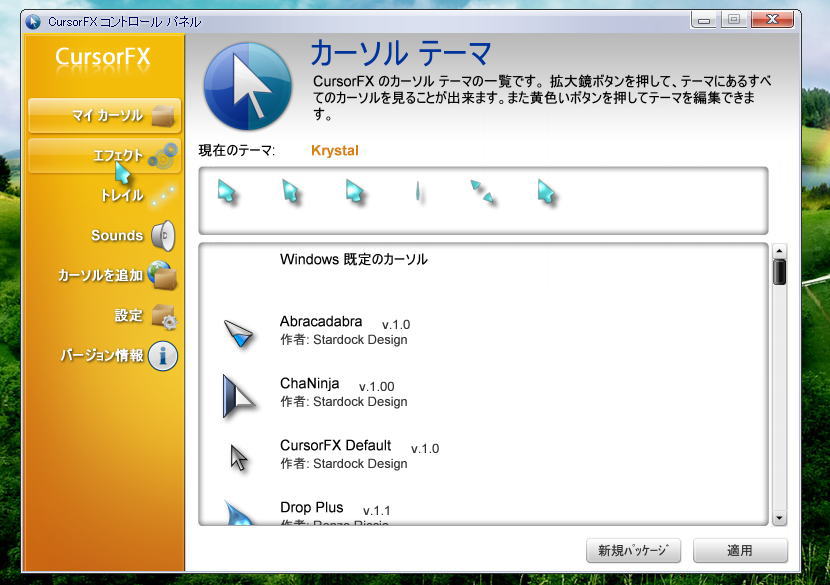
Task: Select first Krystal arrow preview cursor
Action: (x=227, y=191)
